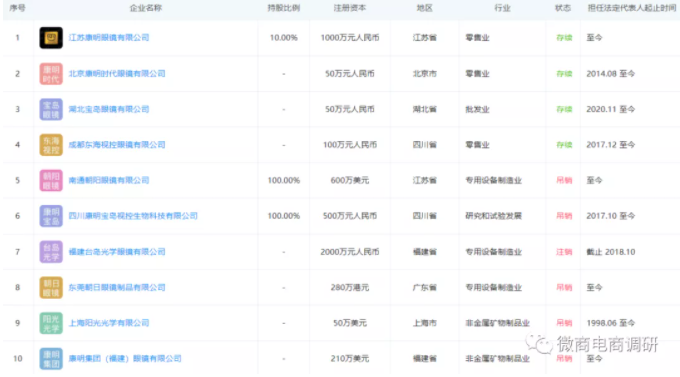Select the 2020.11 至今 date cell
680x377 pixels.
pyautogui.click(x=611, y=109)
